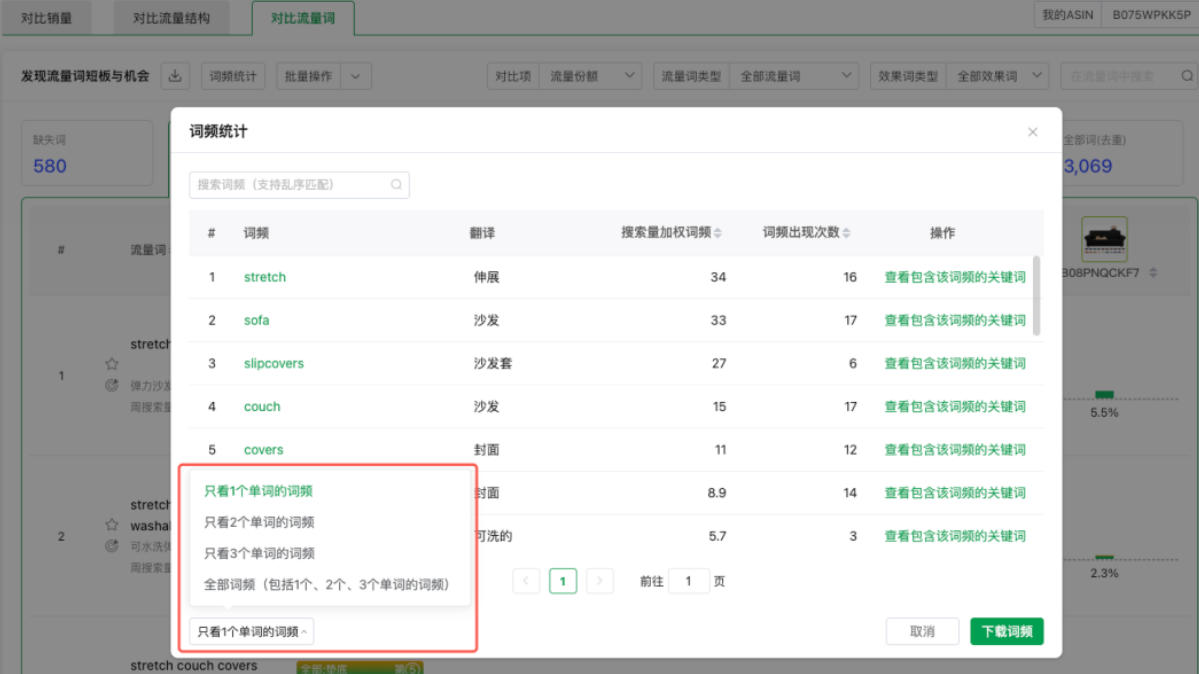The image size is (1199, 674).
Task: Click 查看包含该词频的关键词 in the 8.9 row
Action: [x=954, y=493]
